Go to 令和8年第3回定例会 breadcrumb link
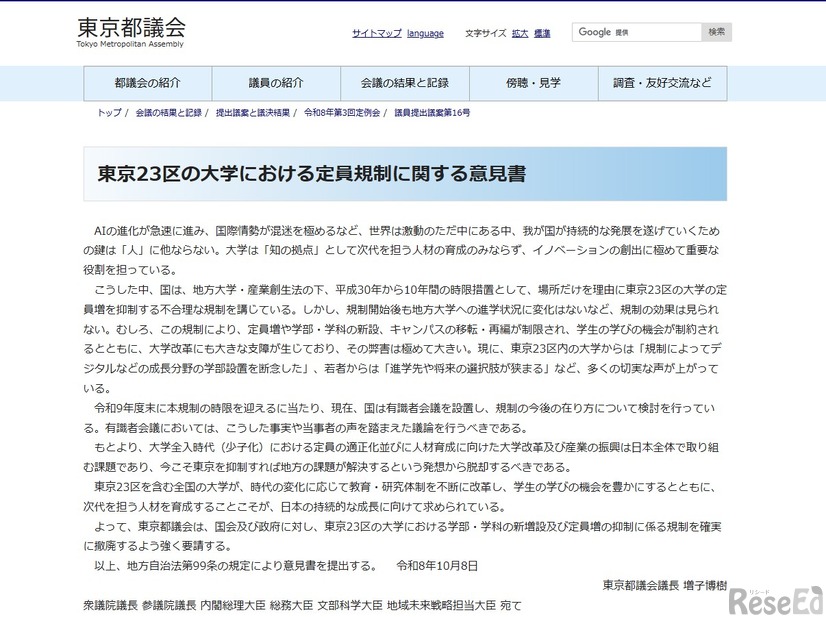 click(x=342, y=113)
